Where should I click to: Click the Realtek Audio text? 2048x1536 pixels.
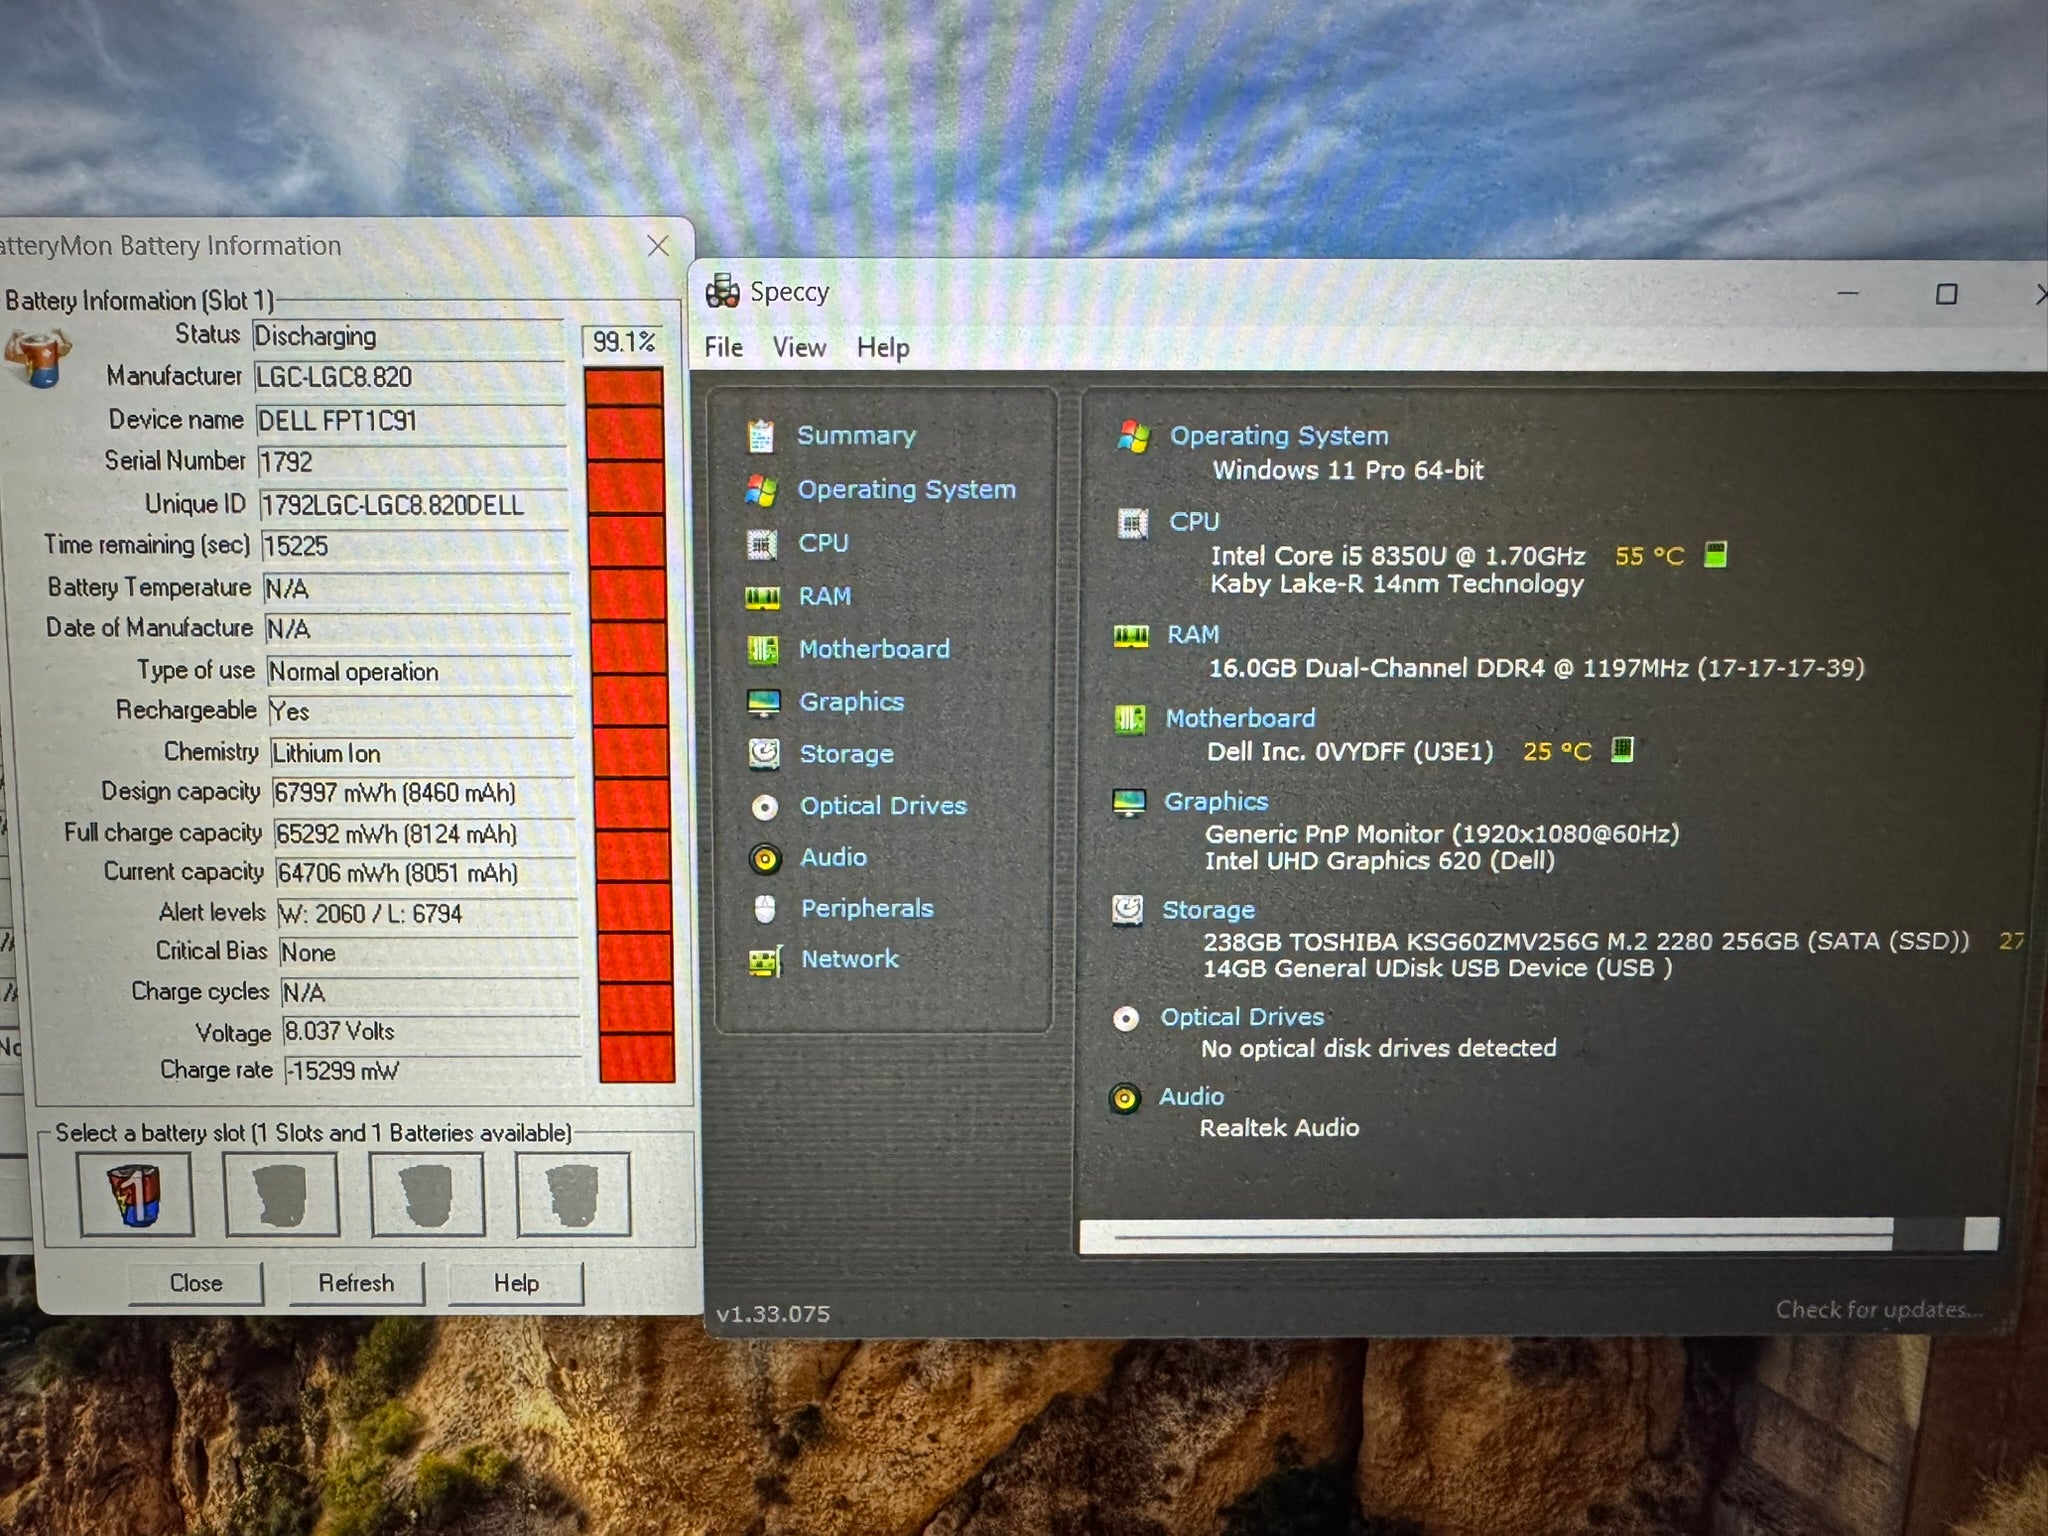[x=1279, y=1128]
